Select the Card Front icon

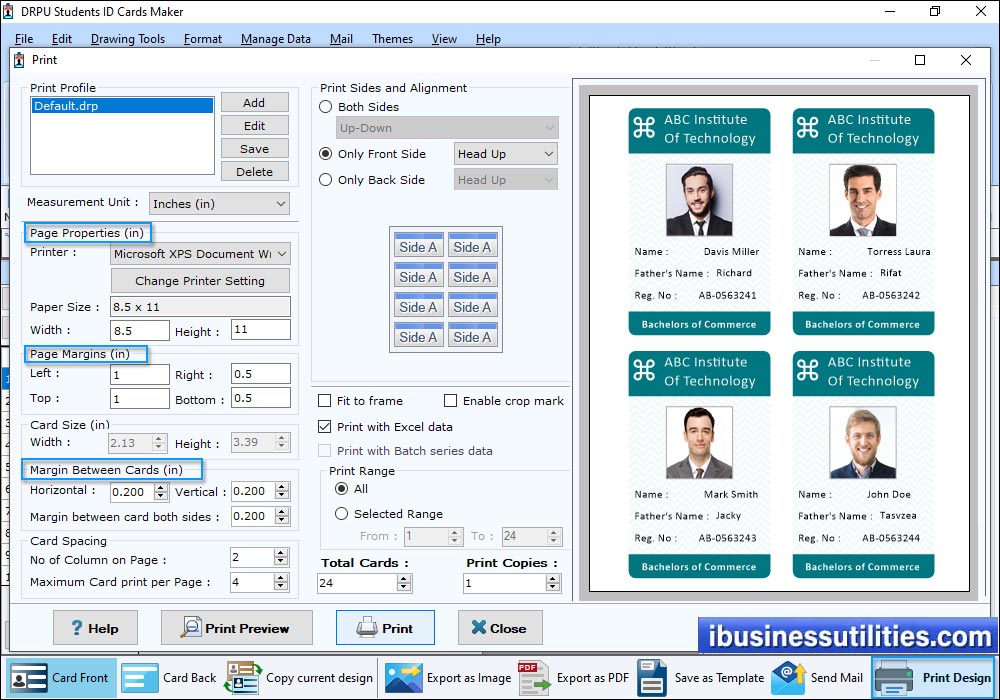60,677
